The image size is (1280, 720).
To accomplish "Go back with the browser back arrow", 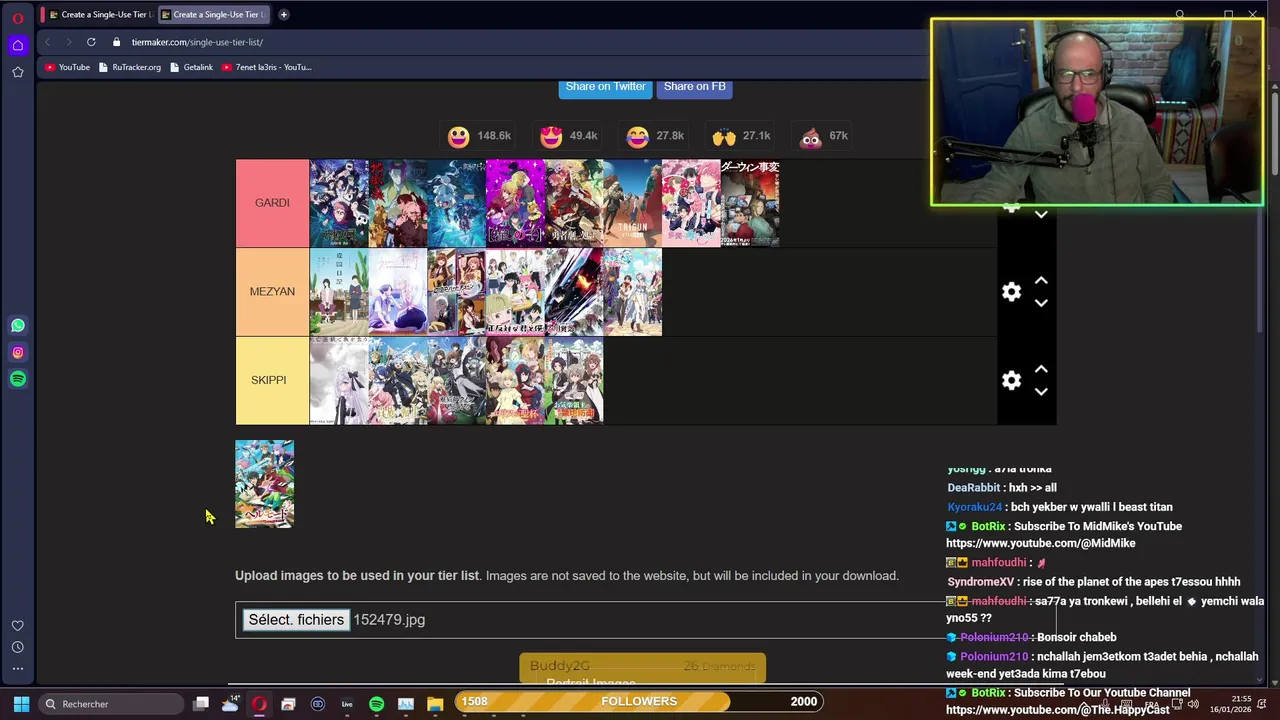I will click(47, 42).
